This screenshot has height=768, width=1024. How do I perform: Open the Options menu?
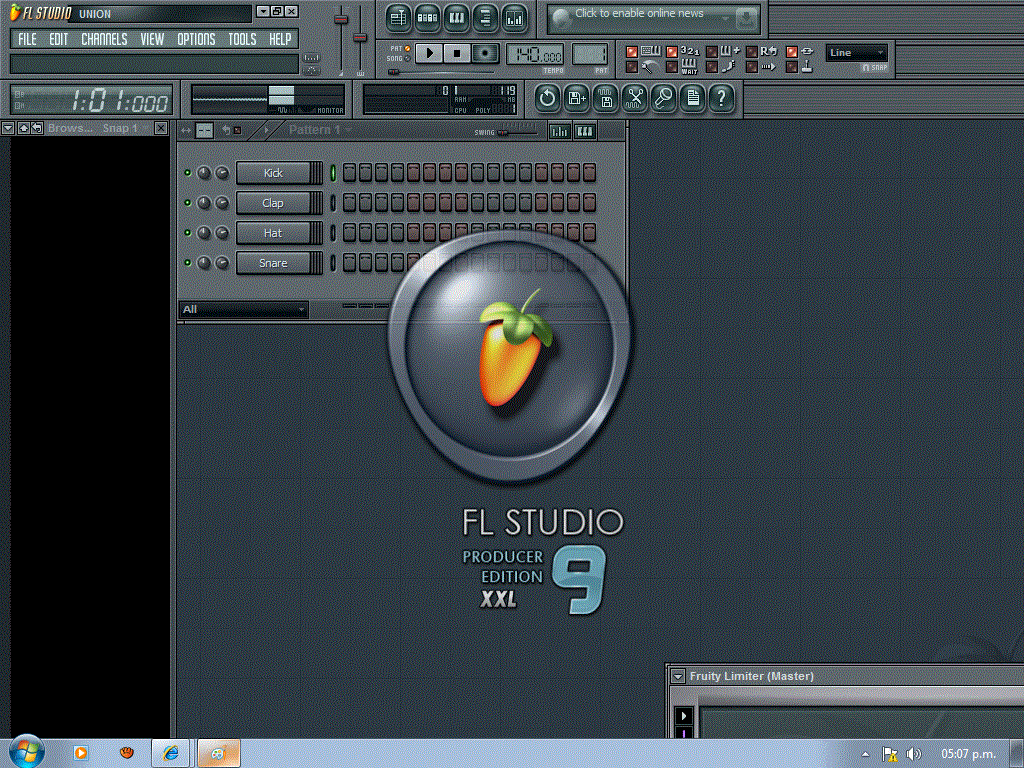point(196,39)
